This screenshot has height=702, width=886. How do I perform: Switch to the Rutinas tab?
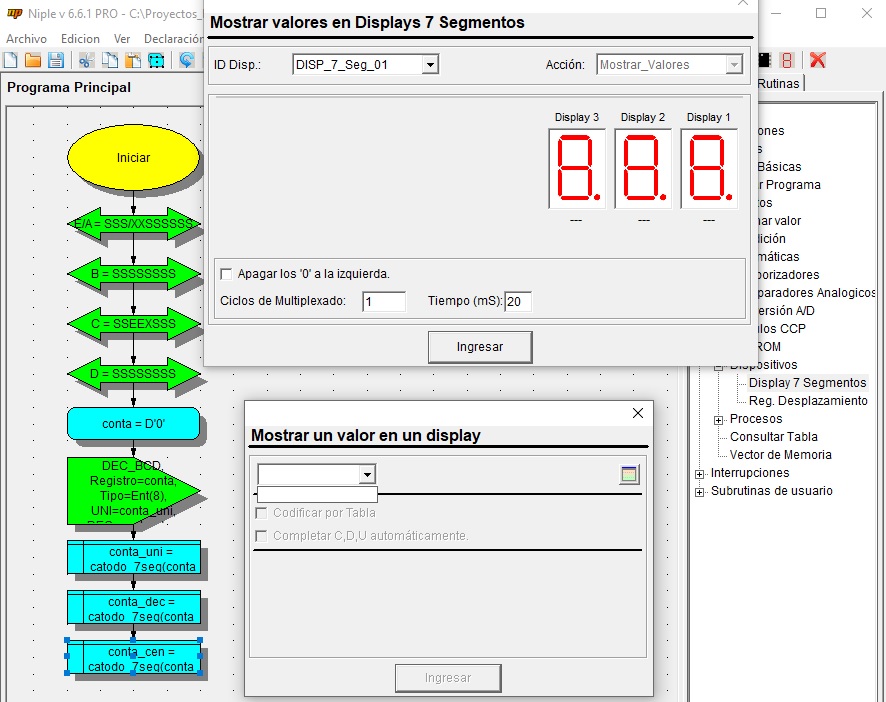click(x=779, y=84)
